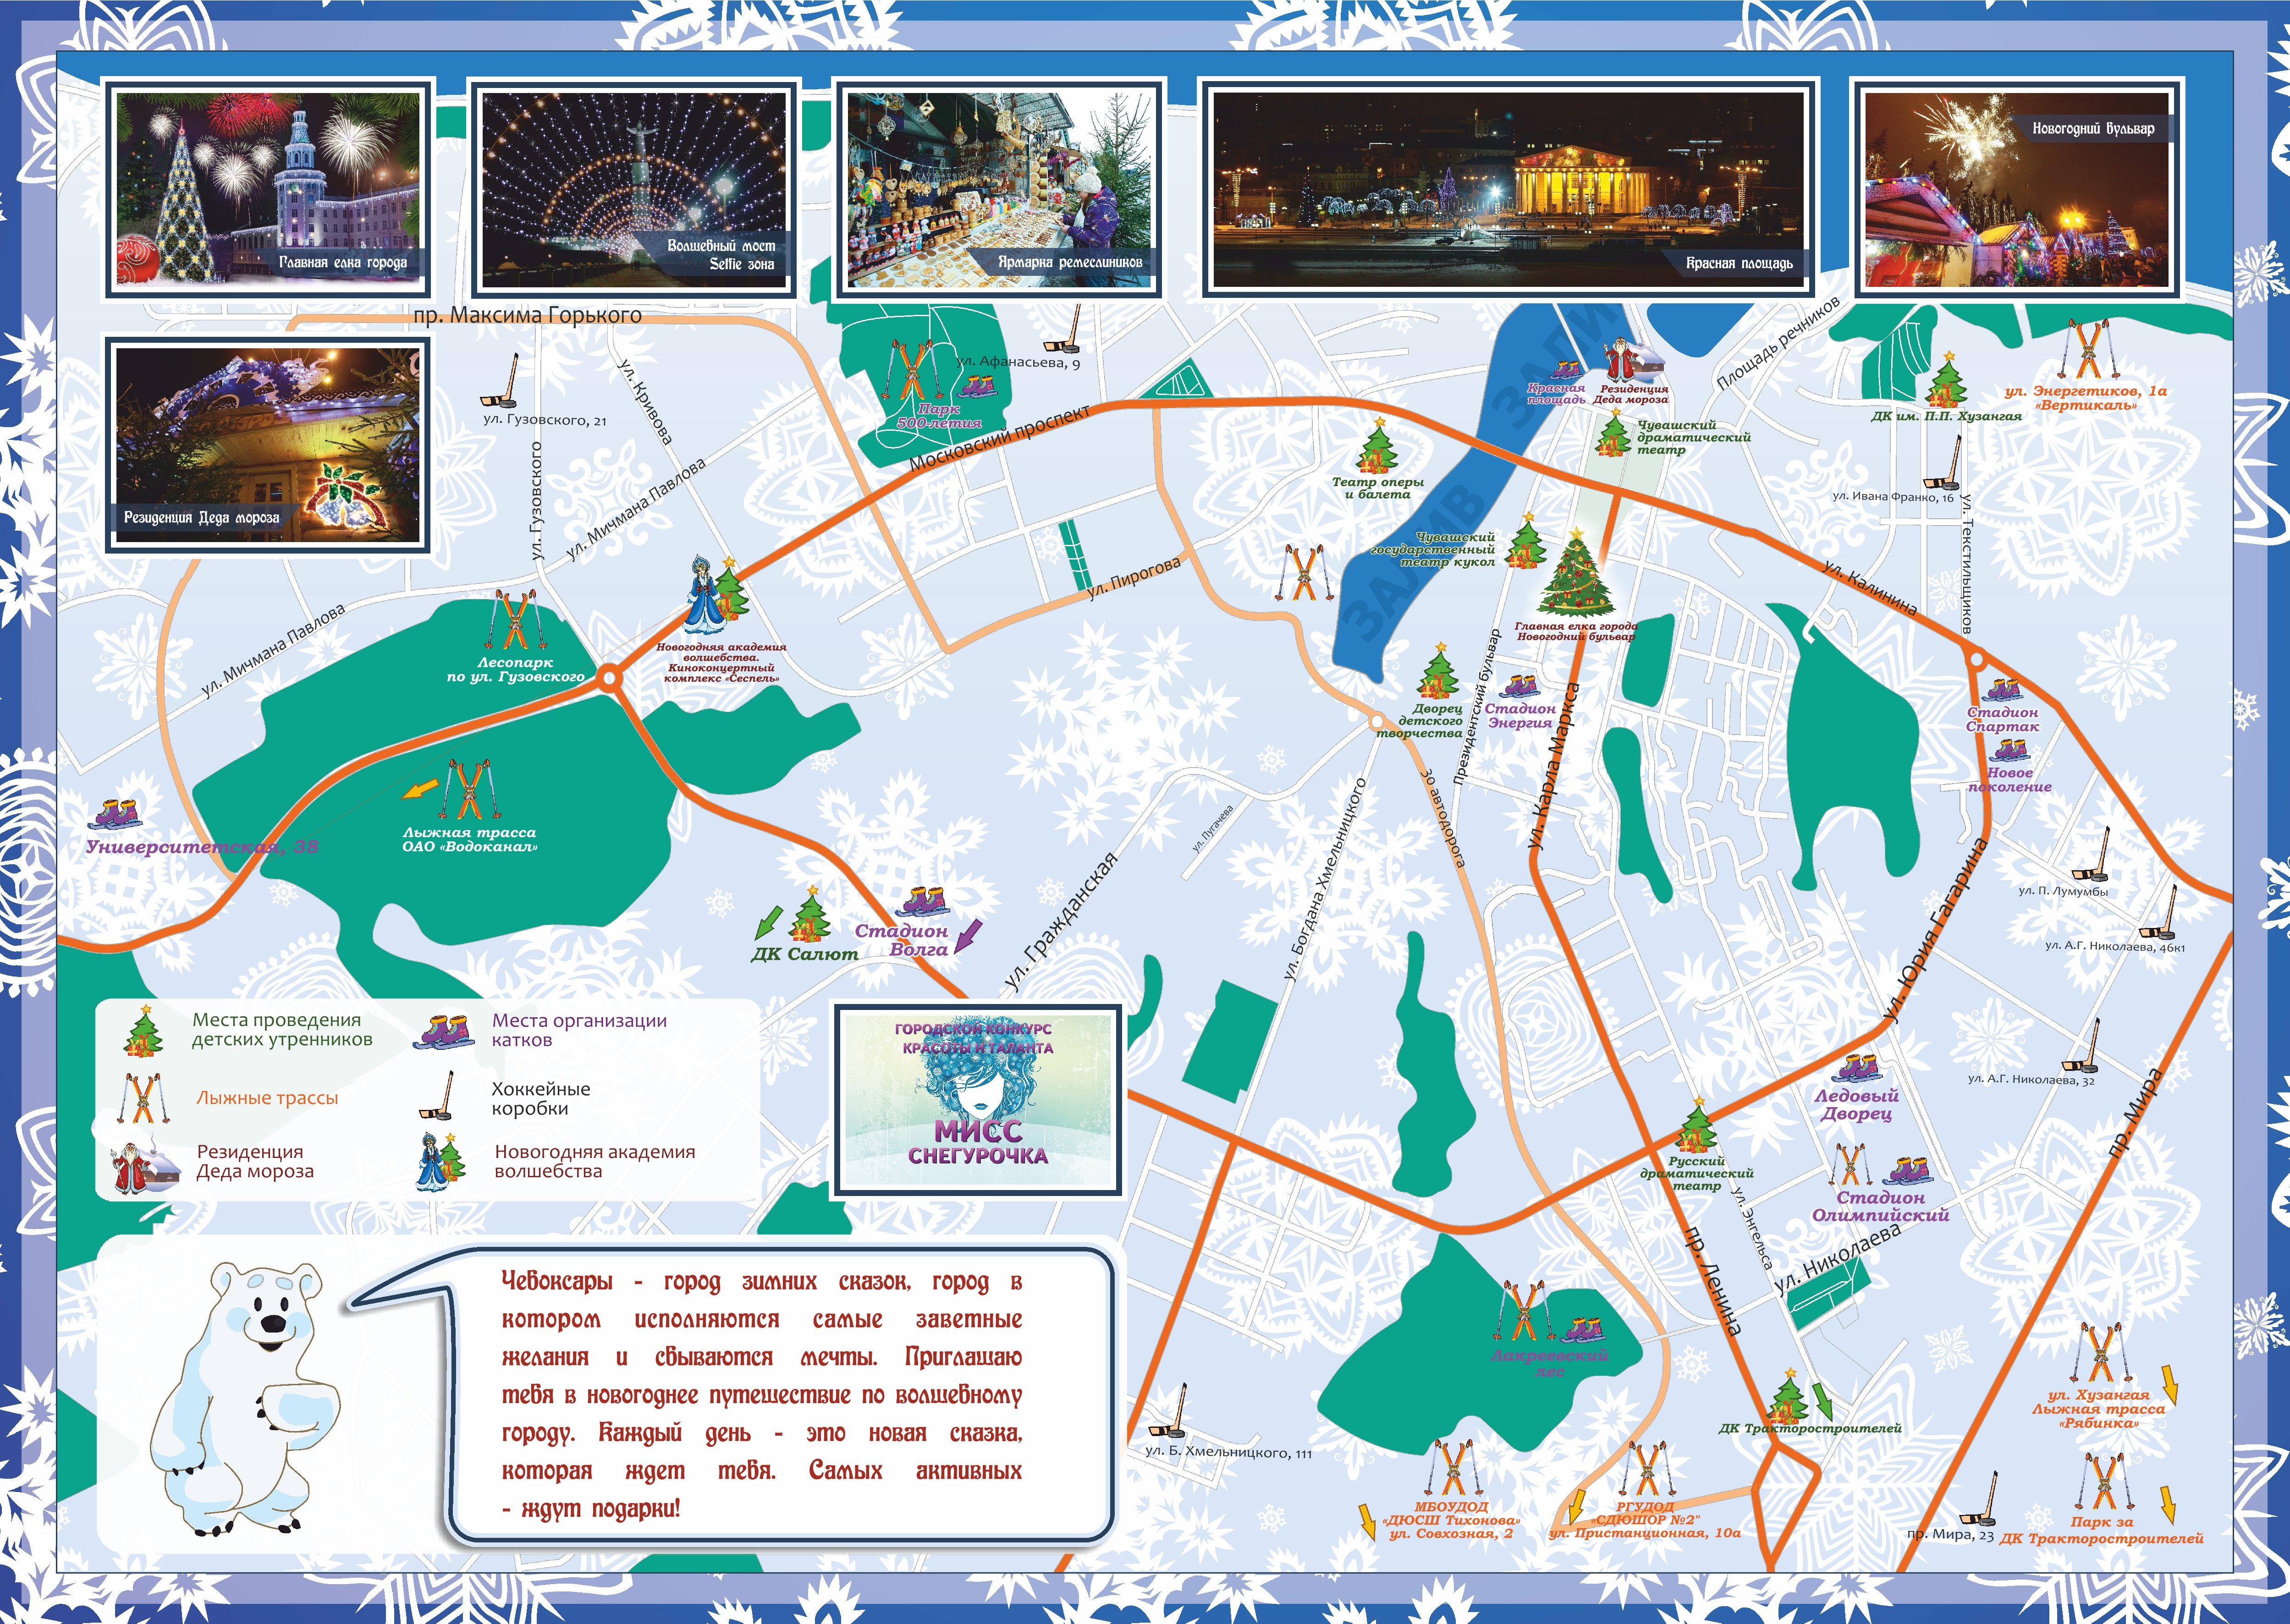Click tree icon at Чувашский государственный театр кукол

(1527, 541)
